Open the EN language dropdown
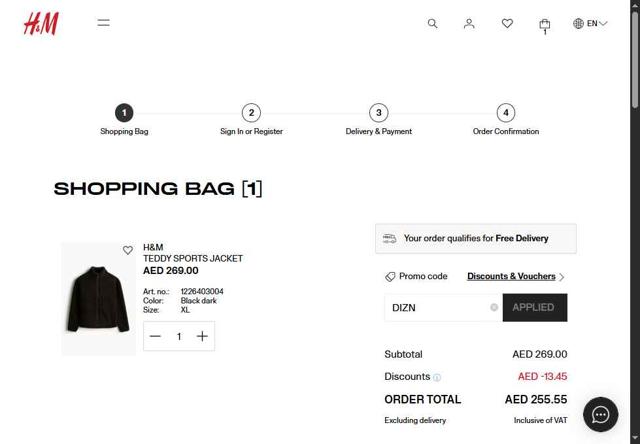 (x=590, y=23)
